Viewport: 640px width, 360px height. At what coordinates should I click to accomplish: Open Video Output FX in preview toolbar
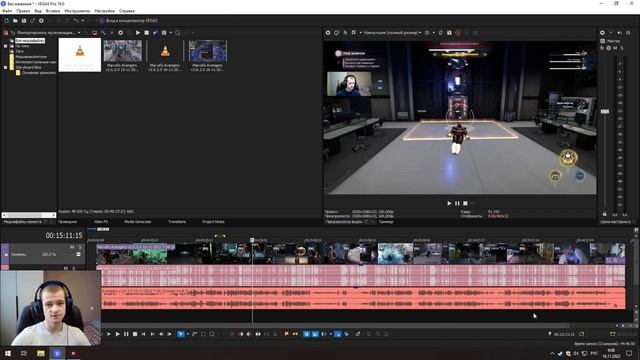[x=345, y=33]
